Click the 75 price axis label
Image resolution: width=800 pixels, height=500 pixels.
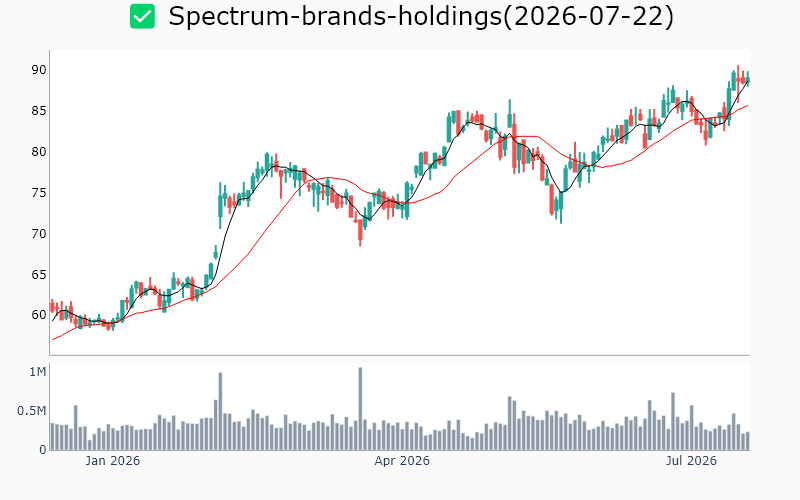(x=39, y=192)
